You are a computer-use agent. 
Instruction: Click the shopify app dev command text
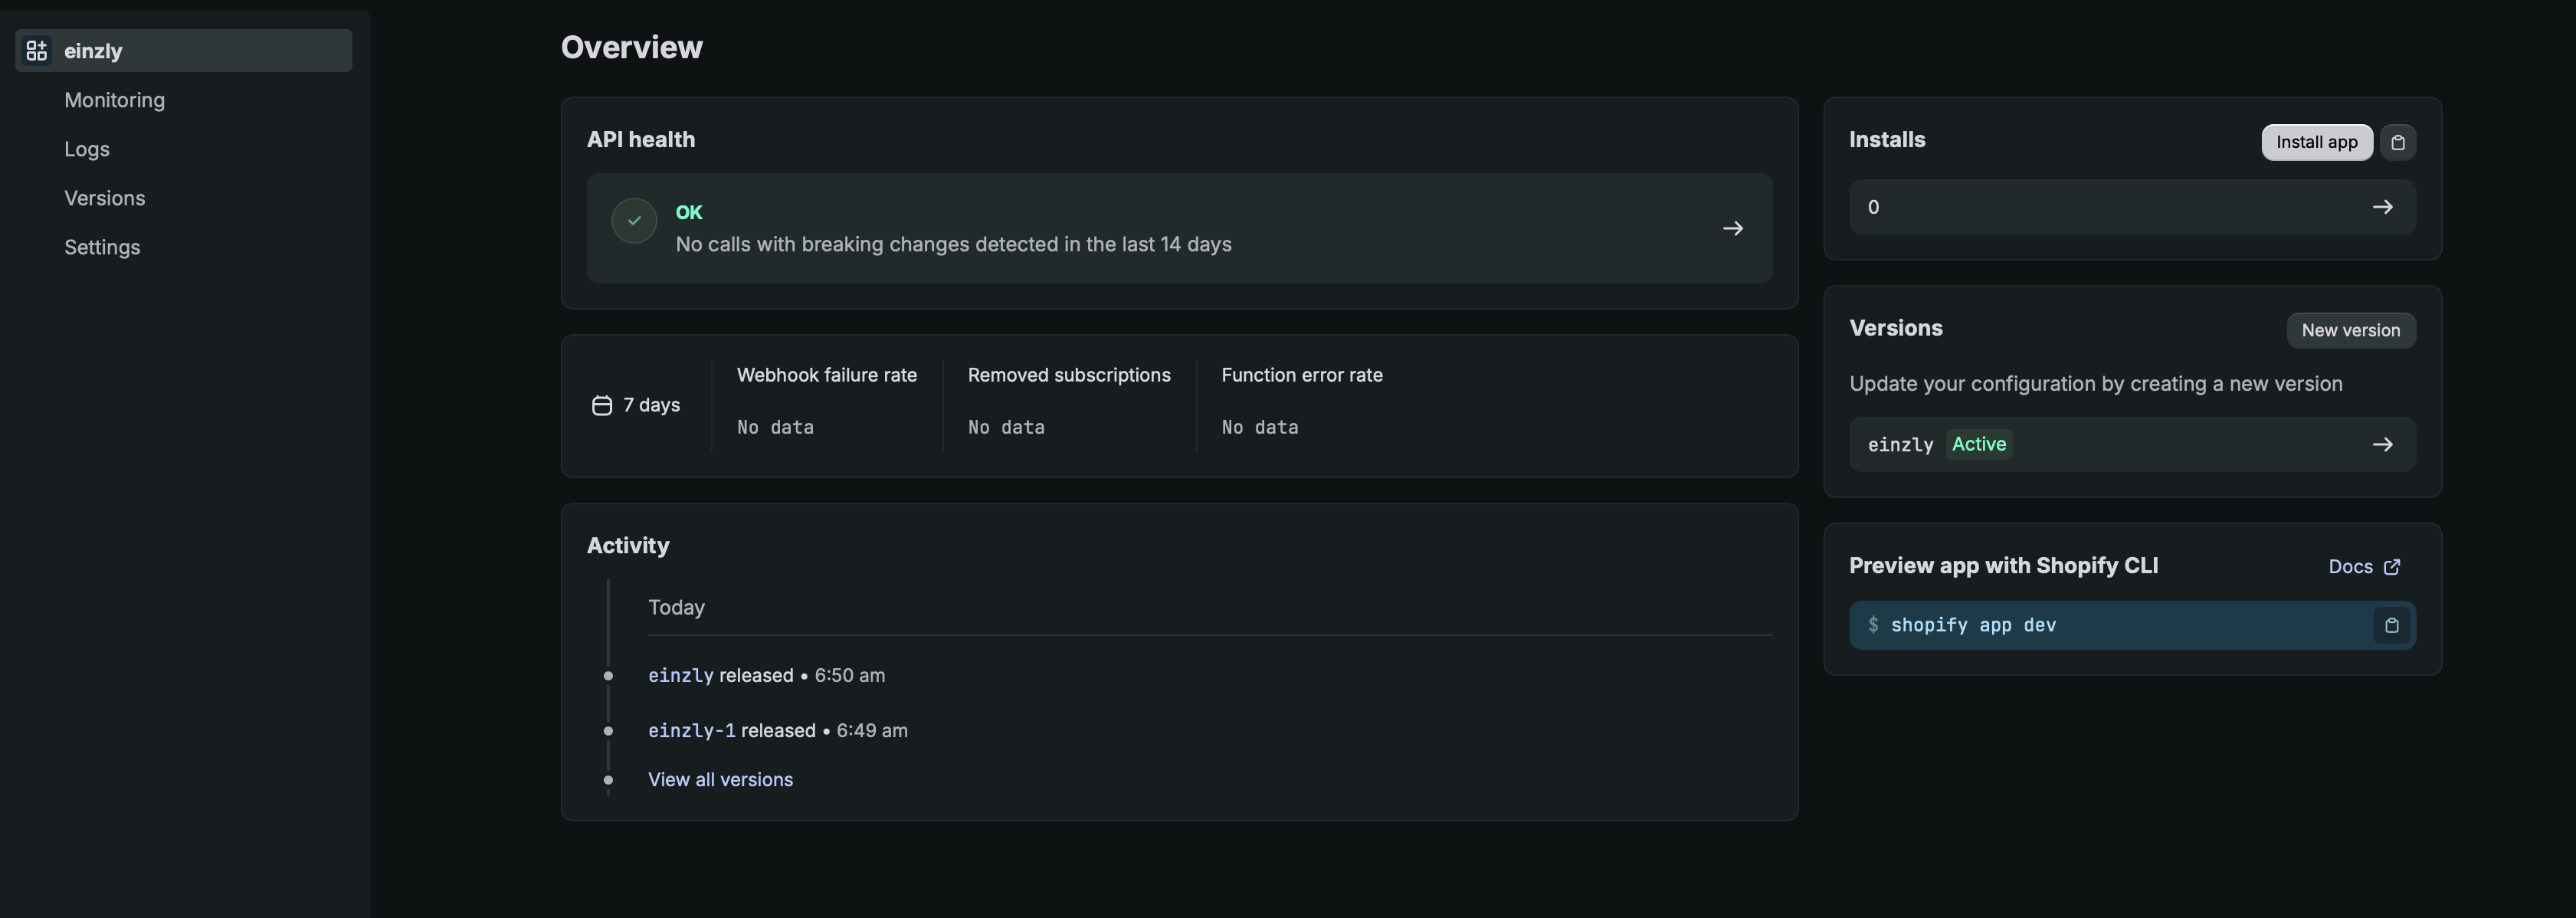[x=1972, y=625]
